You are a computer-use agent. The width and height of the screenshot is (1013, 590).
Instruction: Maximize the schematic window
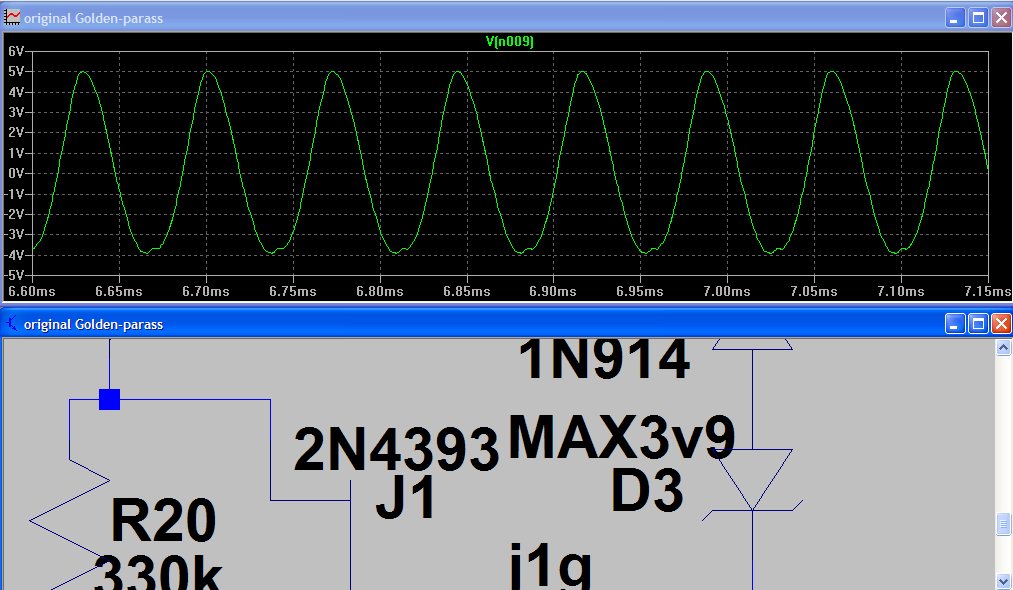(978, 324)
